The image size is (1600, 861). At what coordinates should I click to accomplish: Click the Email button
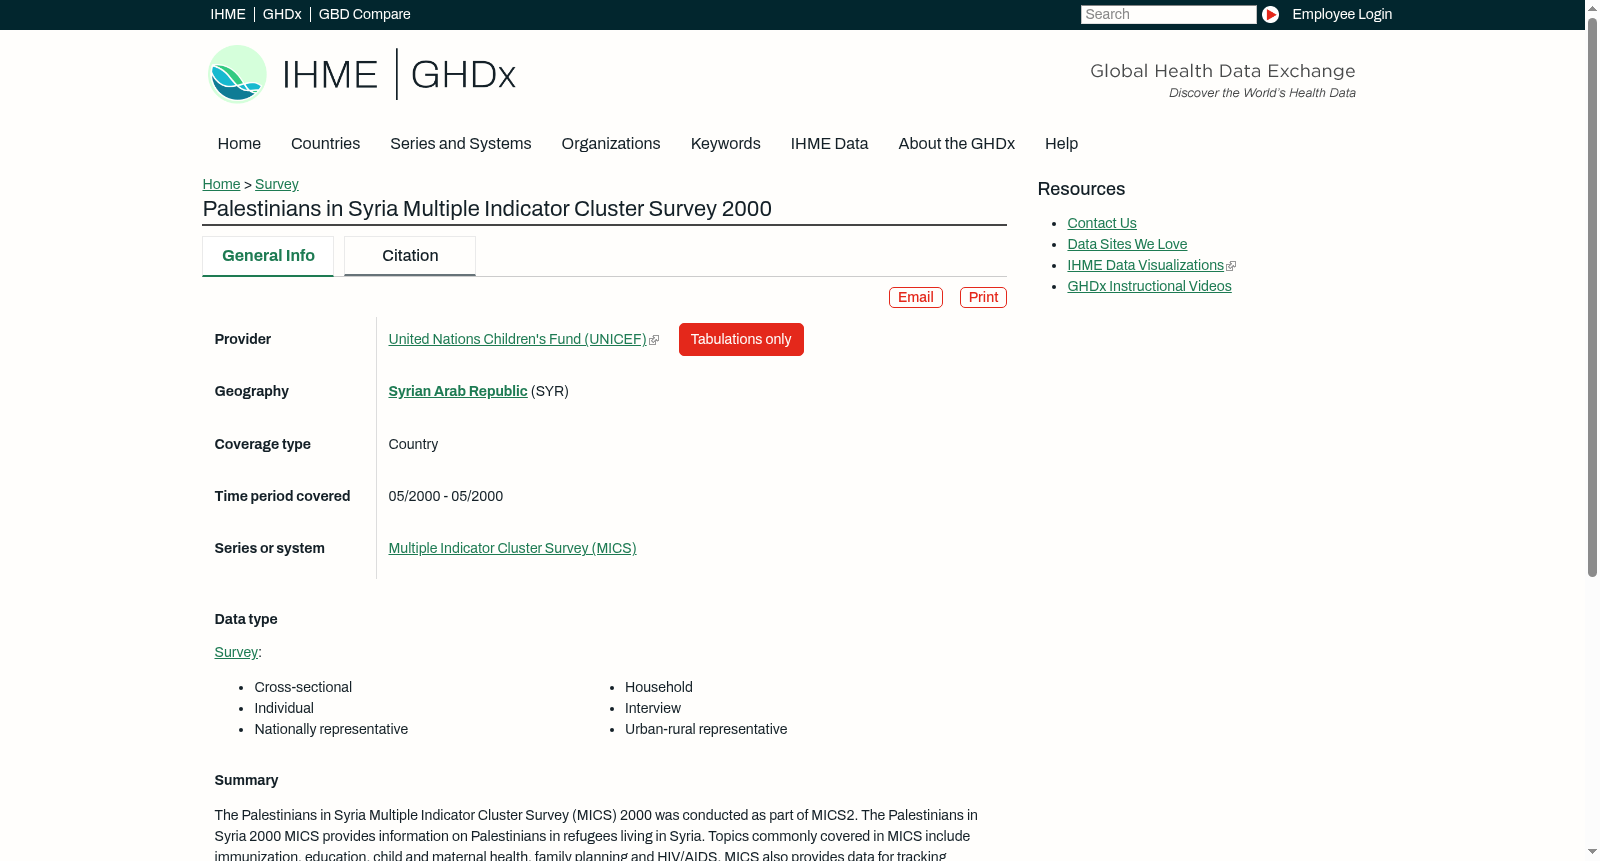point(916,297)
